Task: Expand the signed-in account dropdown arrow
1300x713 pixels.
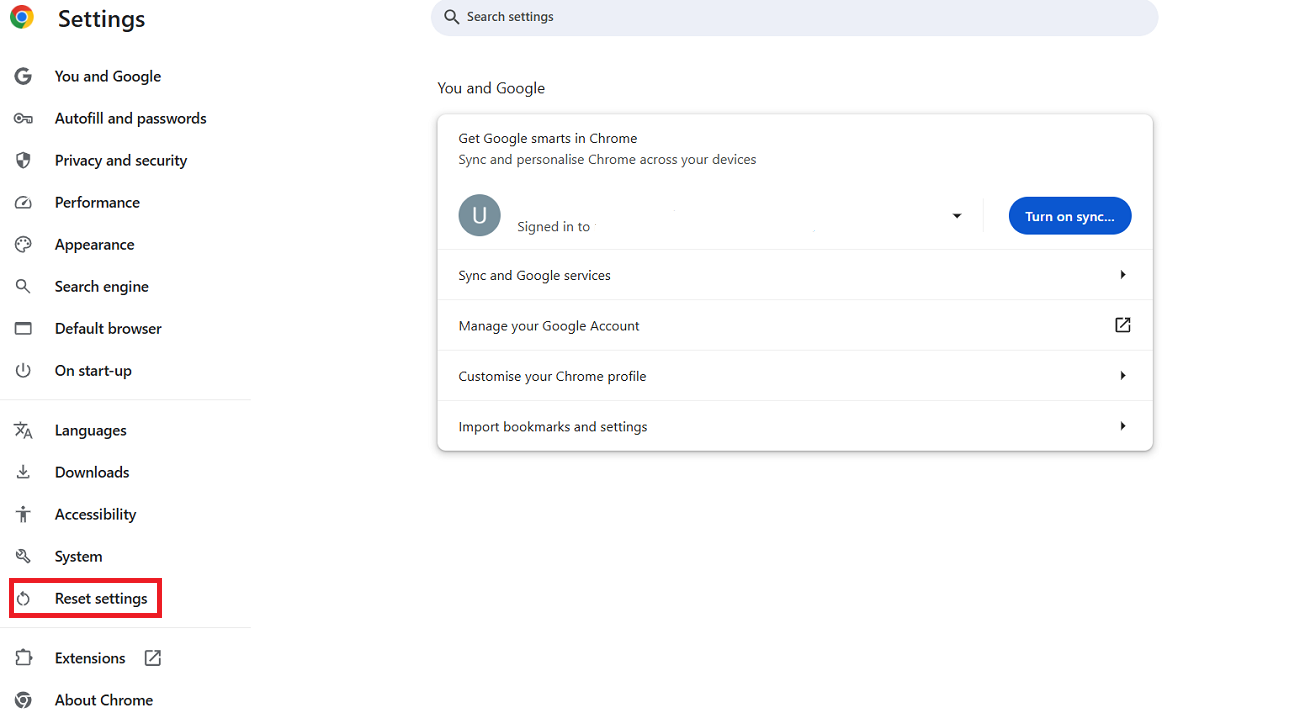Action: (x=957, y=216)
